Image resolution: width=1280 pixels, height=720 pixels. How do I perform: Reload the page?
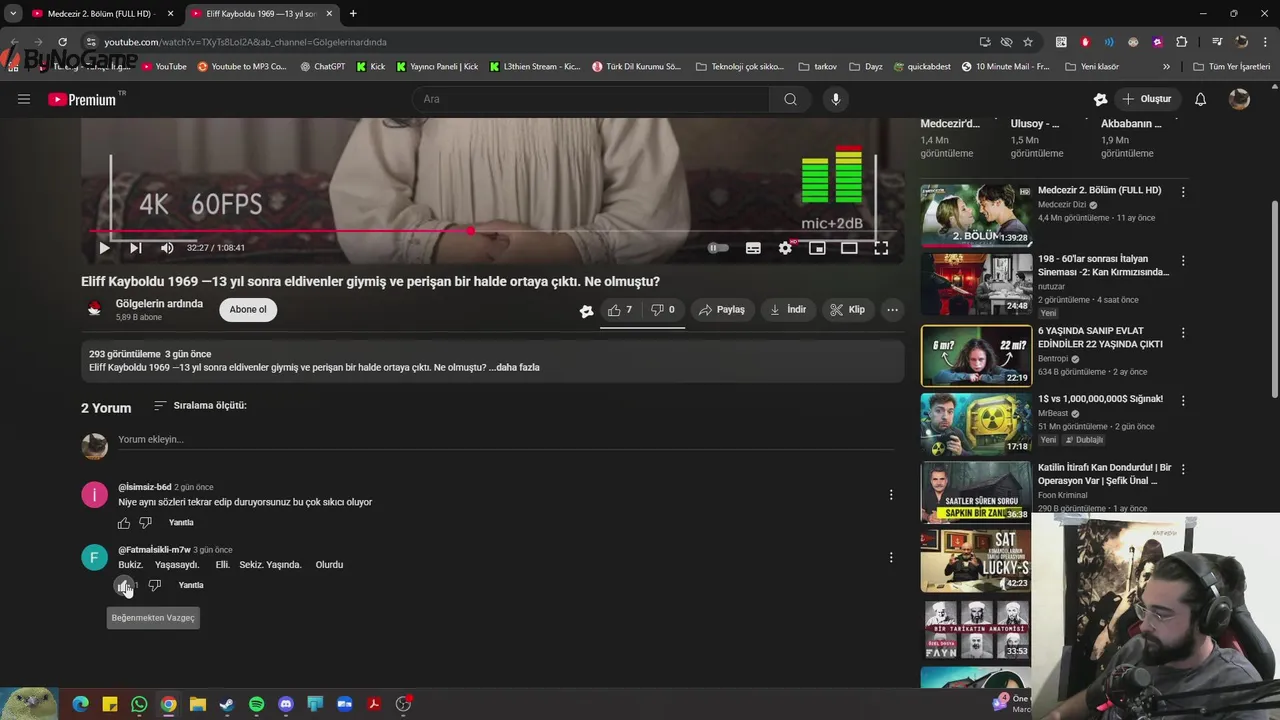(62, 42)
